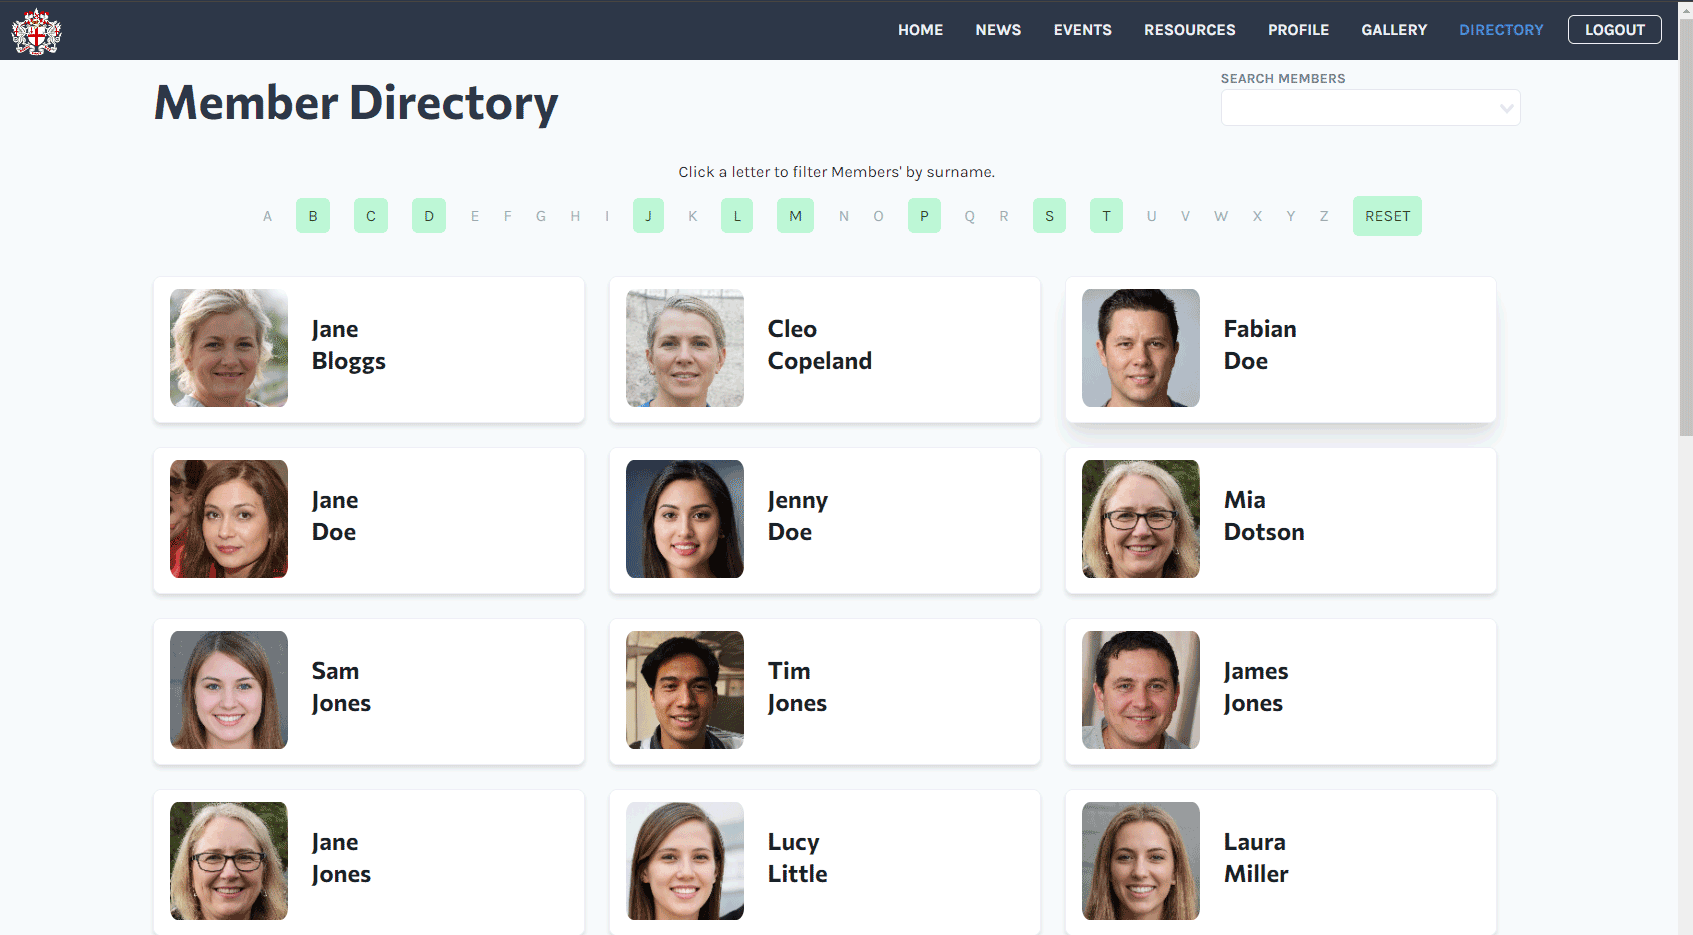Enable the letter A surname filter
This screenshot has width=1693, height=935.
267,215
